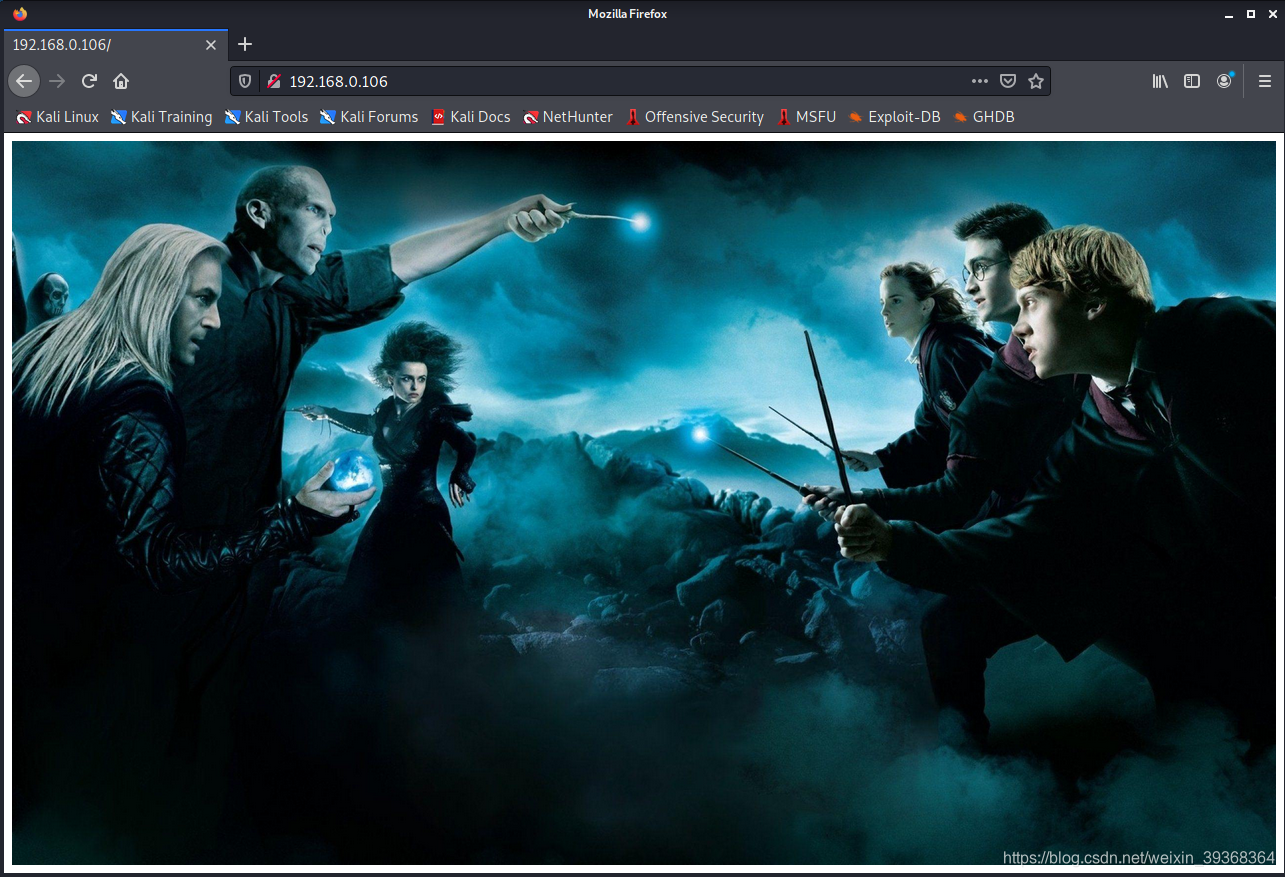Open the MSFU bookmark
Image resolution: width=1285 pixels, height=877 pixels.
tap(806, 117)
